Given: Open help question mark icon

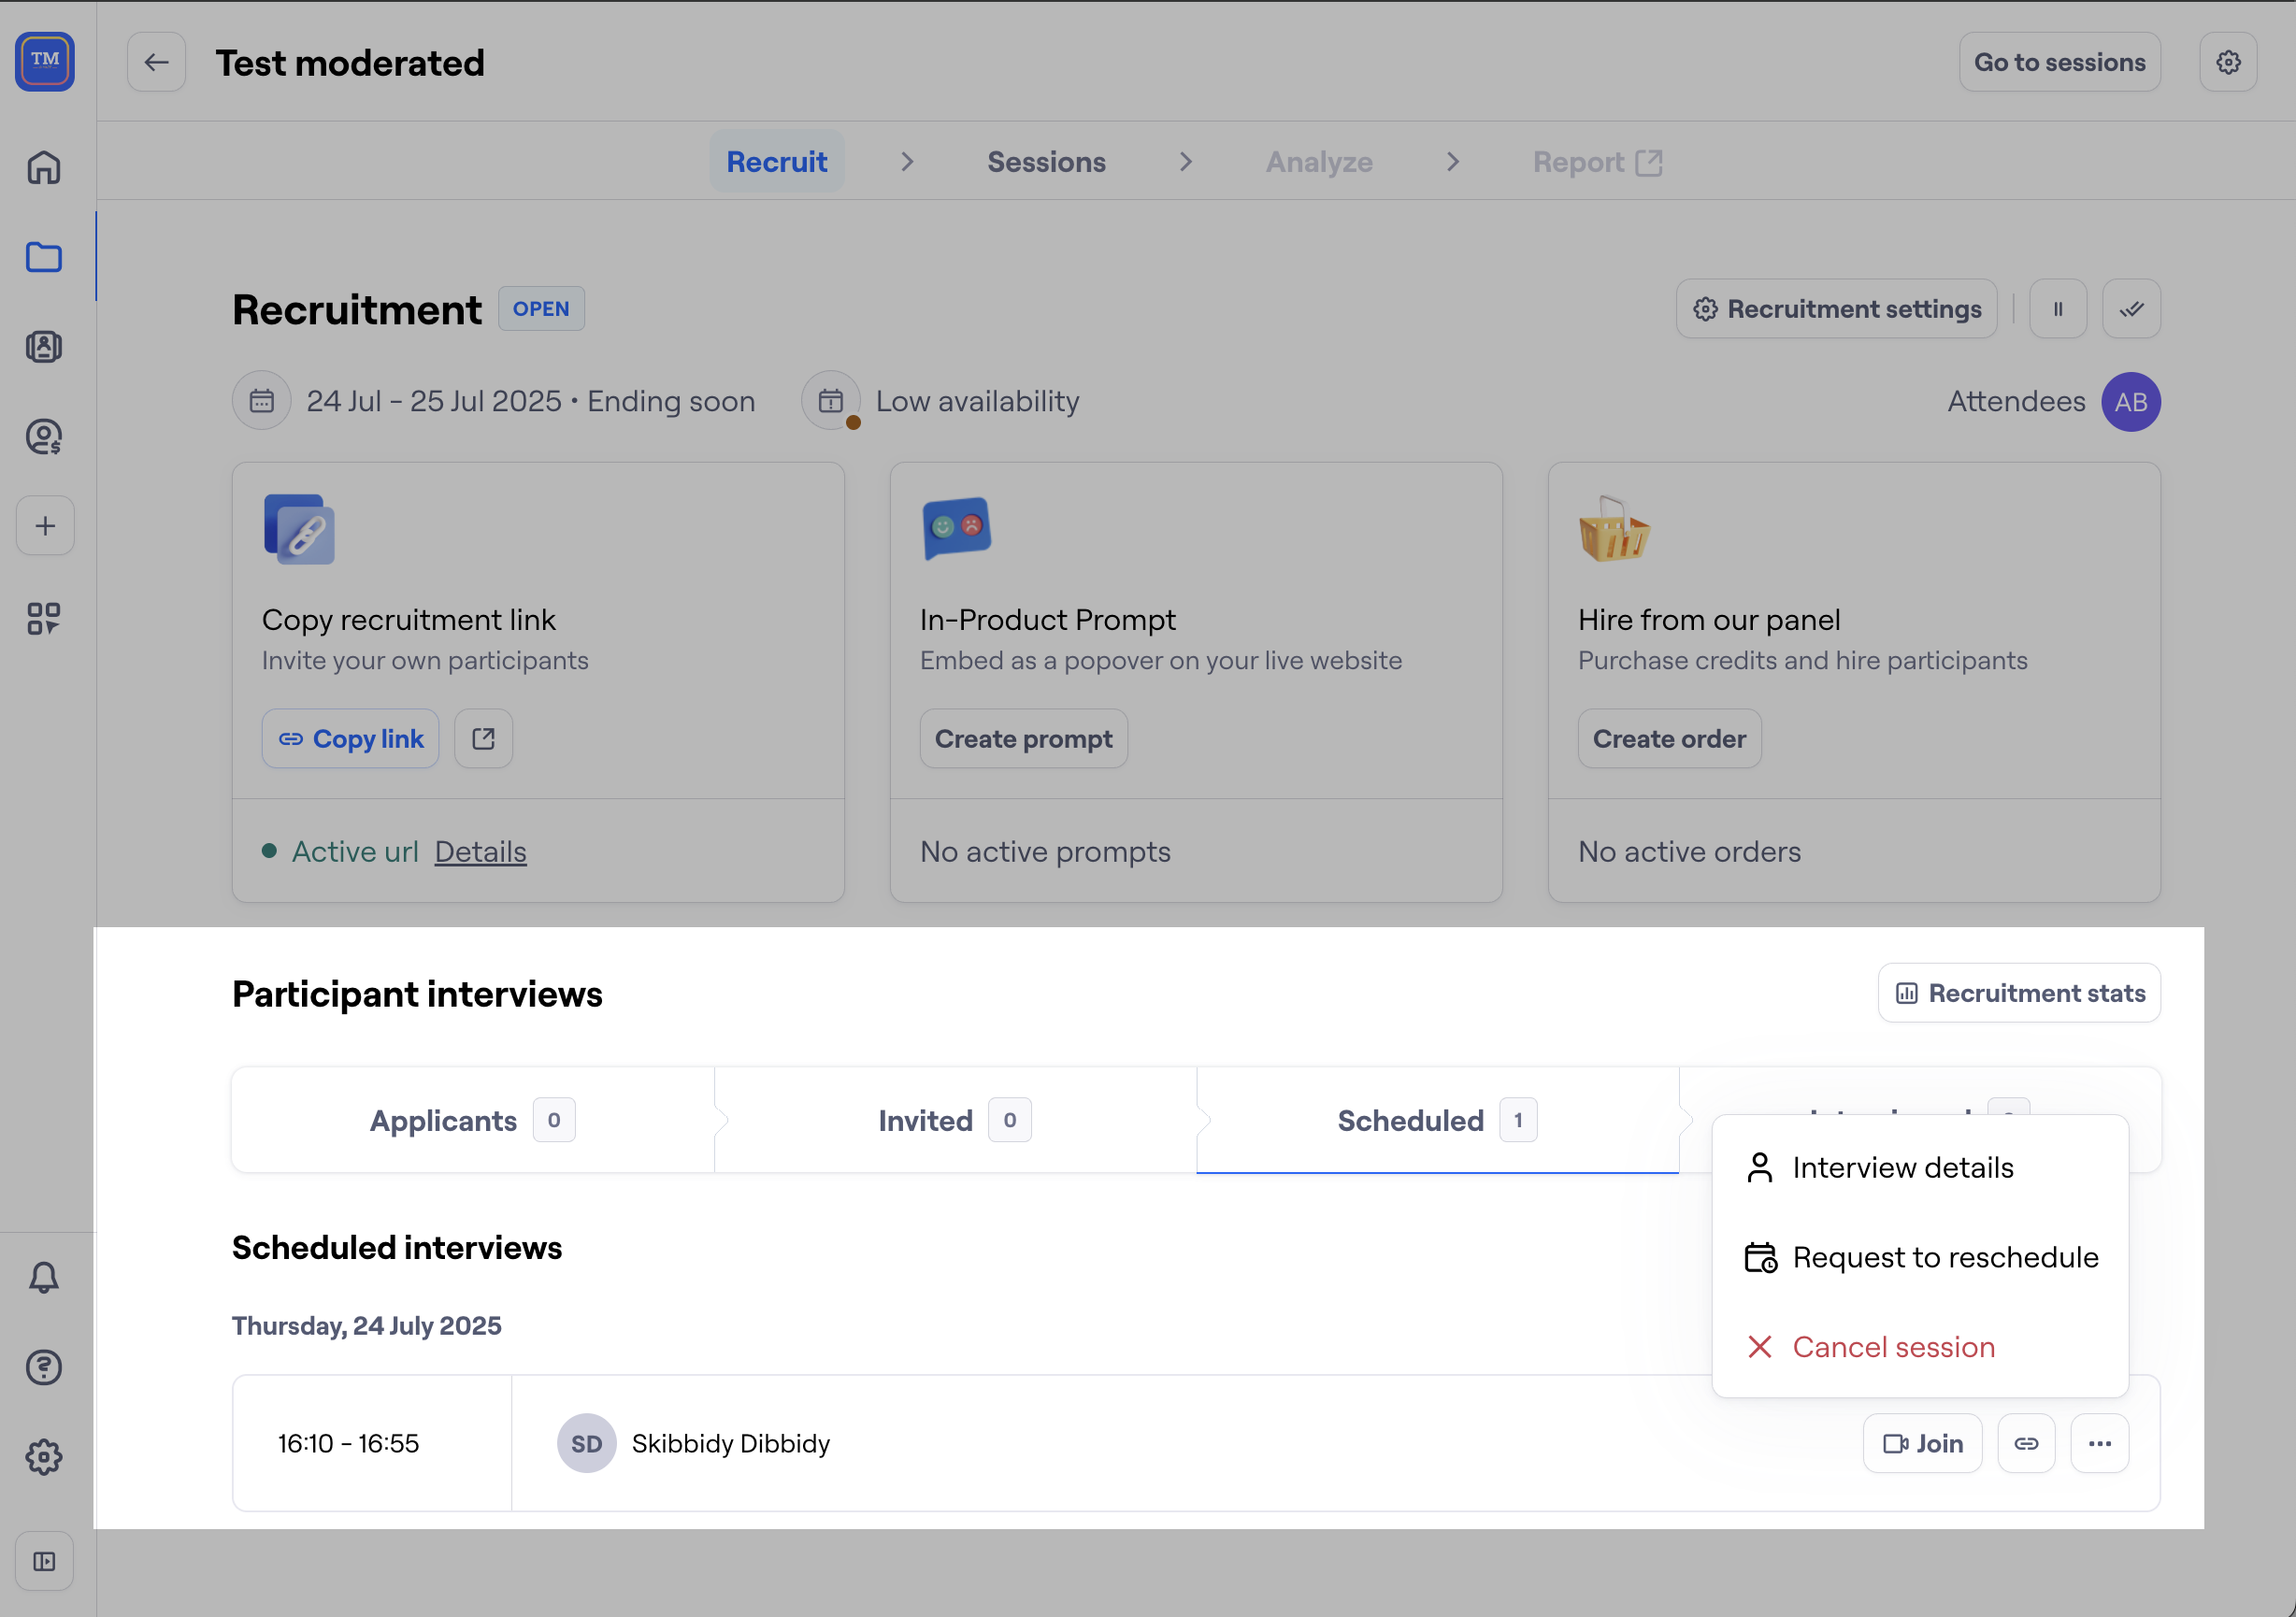Looking at the screenshot, I should click(44, 1366).
